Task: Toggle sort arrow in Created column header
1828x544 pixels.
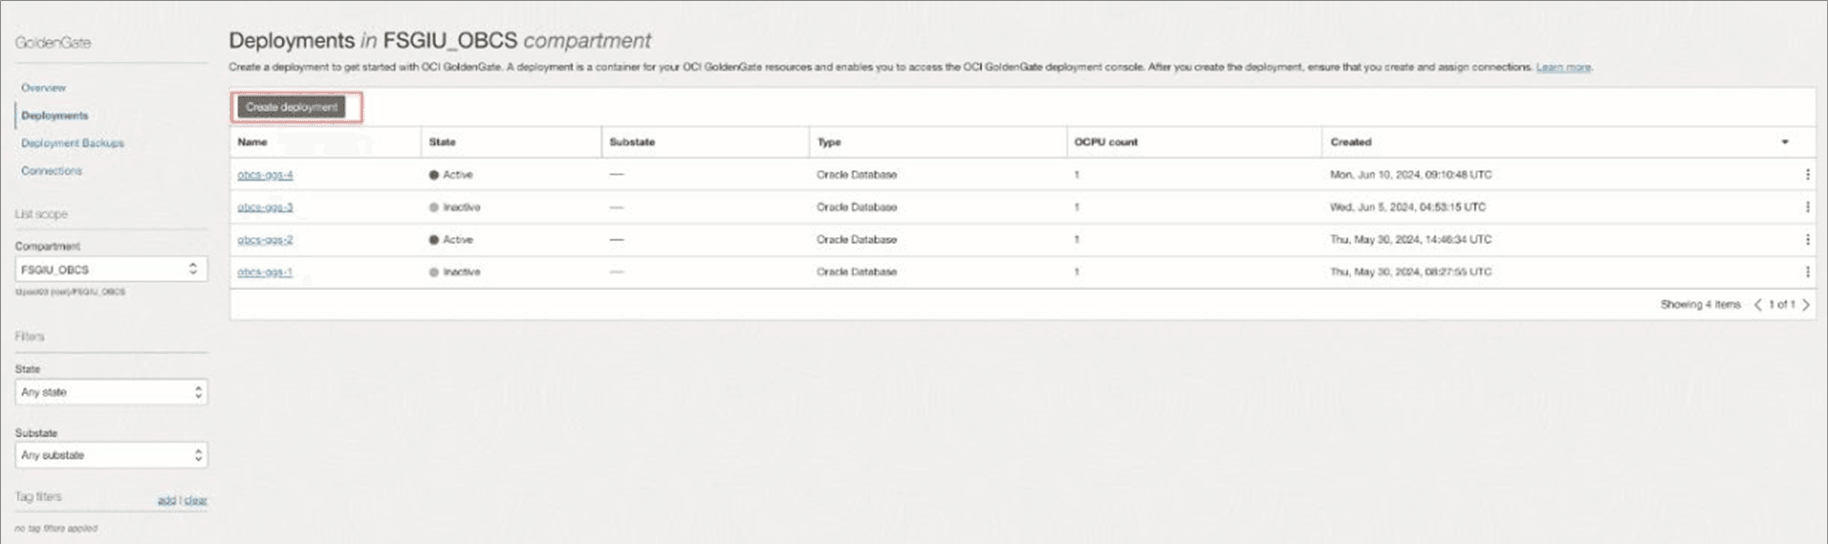Action: (1785, 142)
